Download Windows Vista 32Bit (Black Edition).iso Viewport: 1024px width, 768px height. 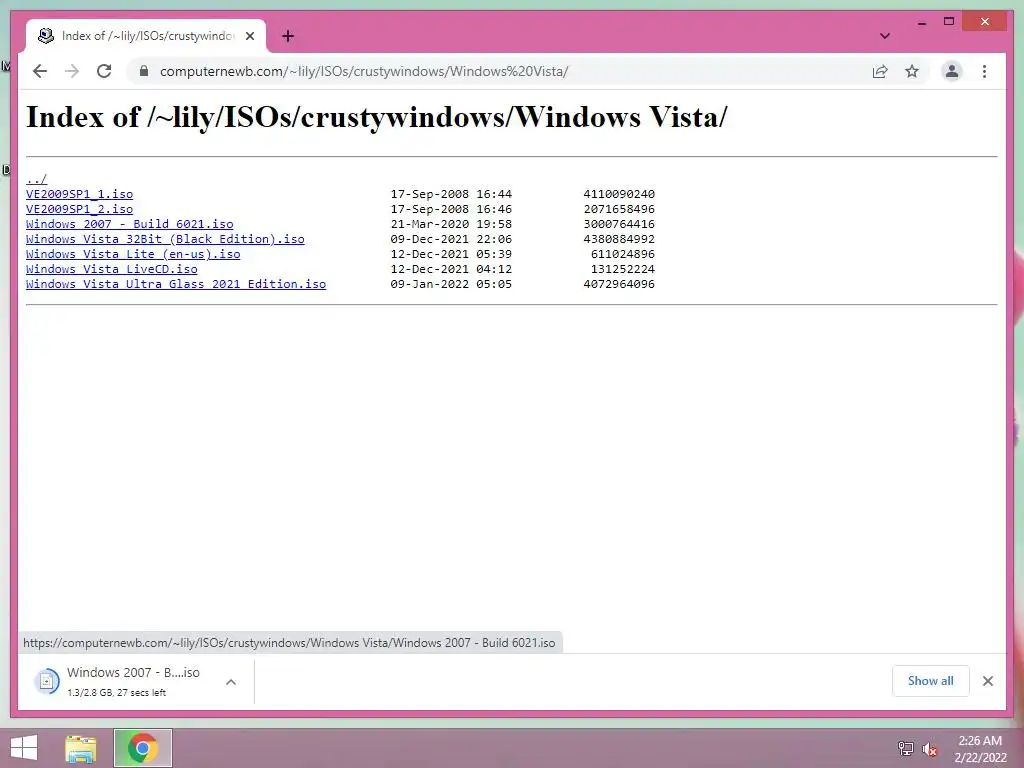click(x=165, y=239)
